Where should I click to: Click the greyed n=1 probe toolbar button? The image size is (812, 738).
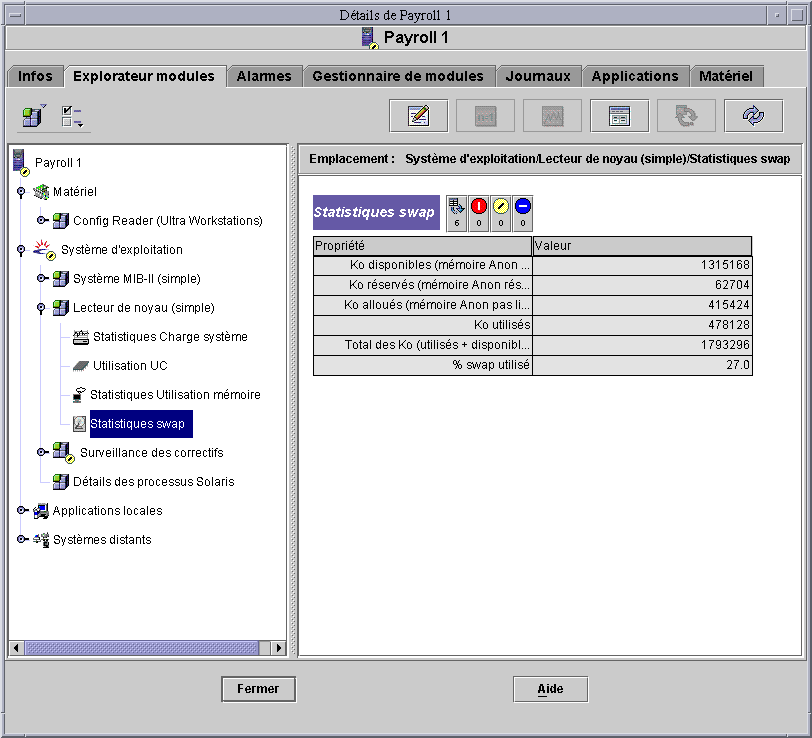click(485, 115)
